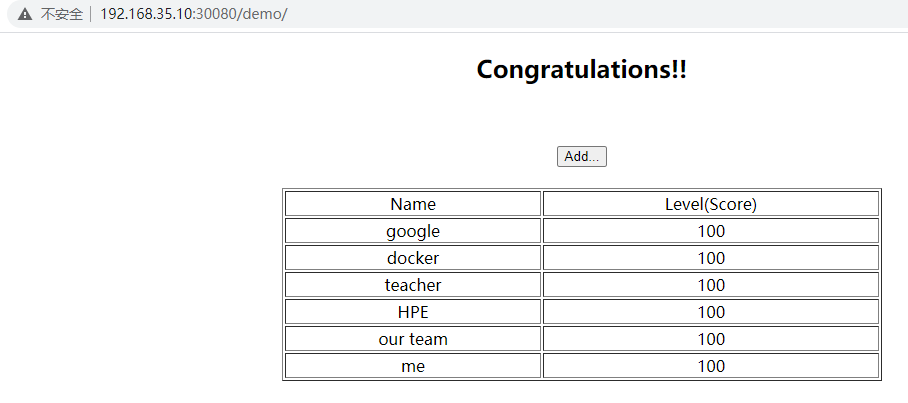The height and width of the screenshot is (403, 908).
Task: Click the Name column header
Action: [413, 204]
